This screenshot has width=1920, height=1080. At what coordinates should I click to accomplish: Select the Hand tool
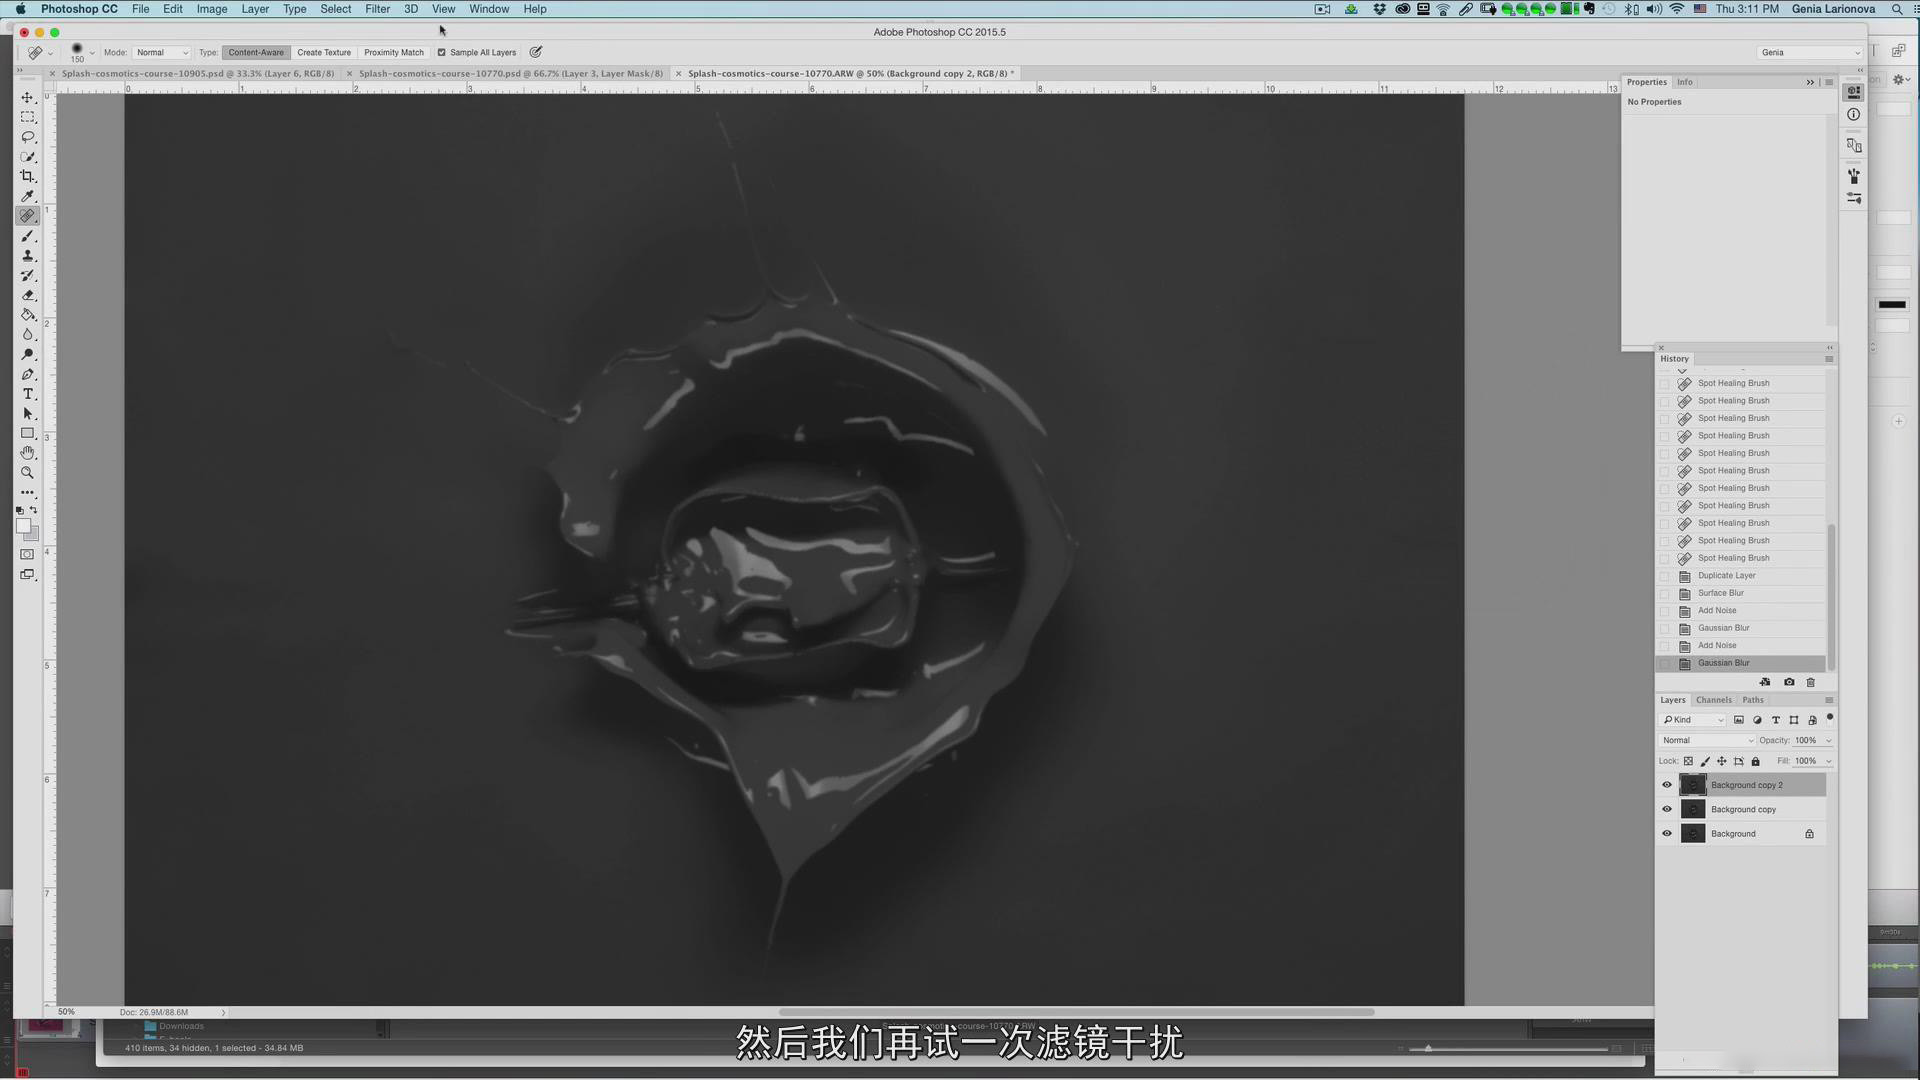point(28,453)
